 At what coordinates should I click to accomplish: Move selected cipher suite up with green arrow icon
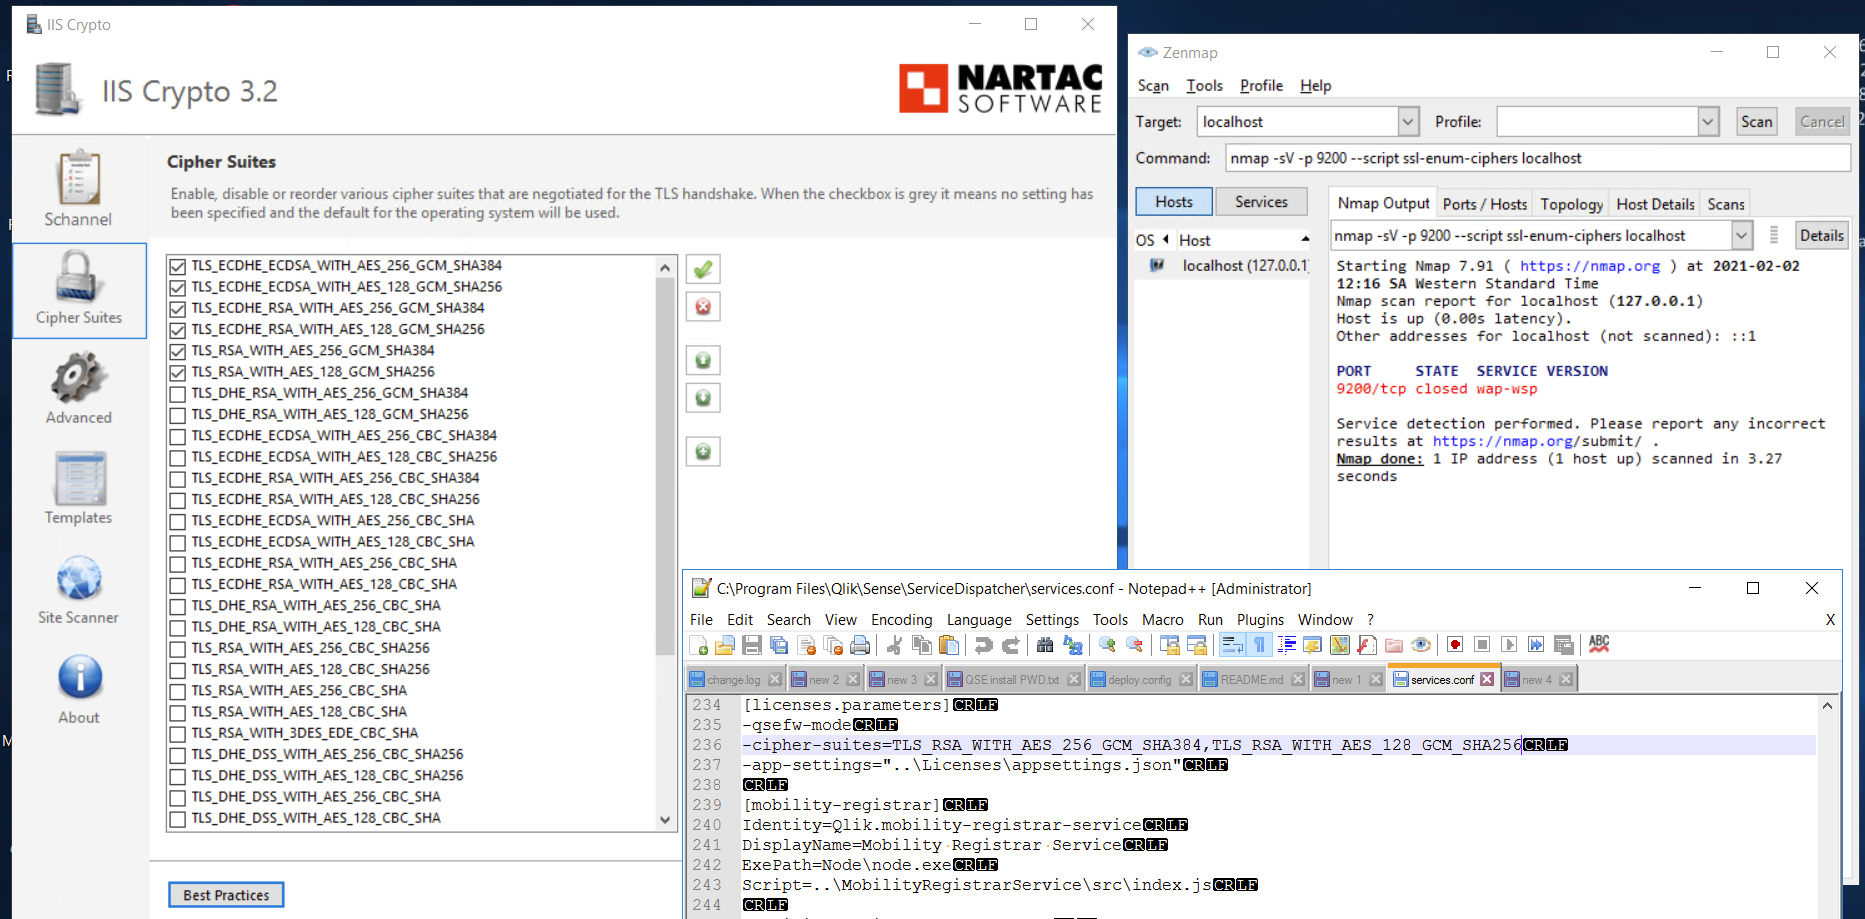pos(702,360)
